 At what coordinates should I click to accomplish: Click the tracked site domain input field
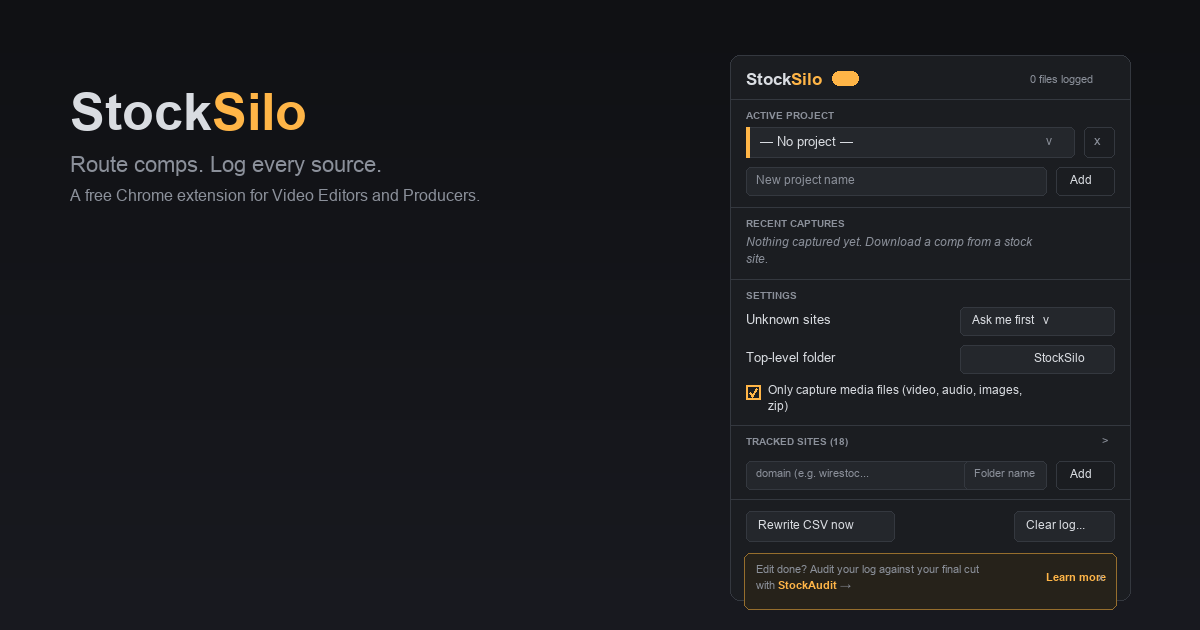pyautogui.click(x=855, y=475)
